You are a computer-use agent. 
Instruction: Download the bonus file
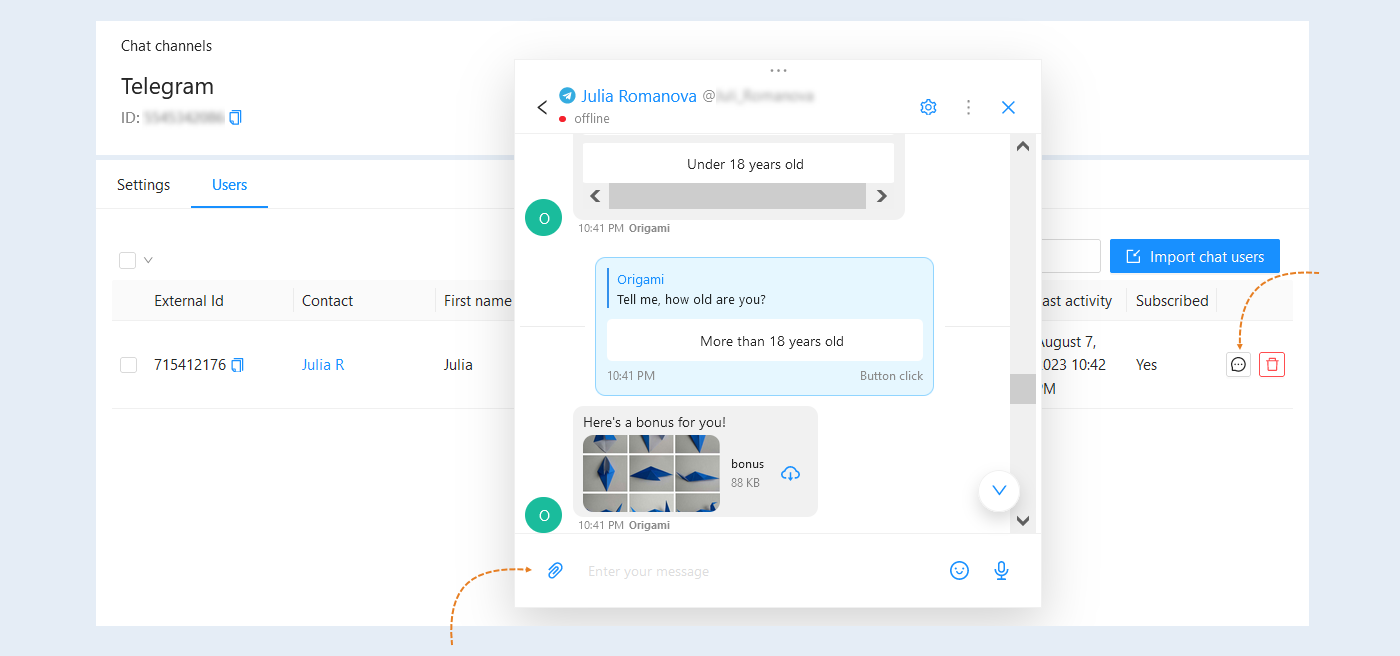tap(790, 473)
